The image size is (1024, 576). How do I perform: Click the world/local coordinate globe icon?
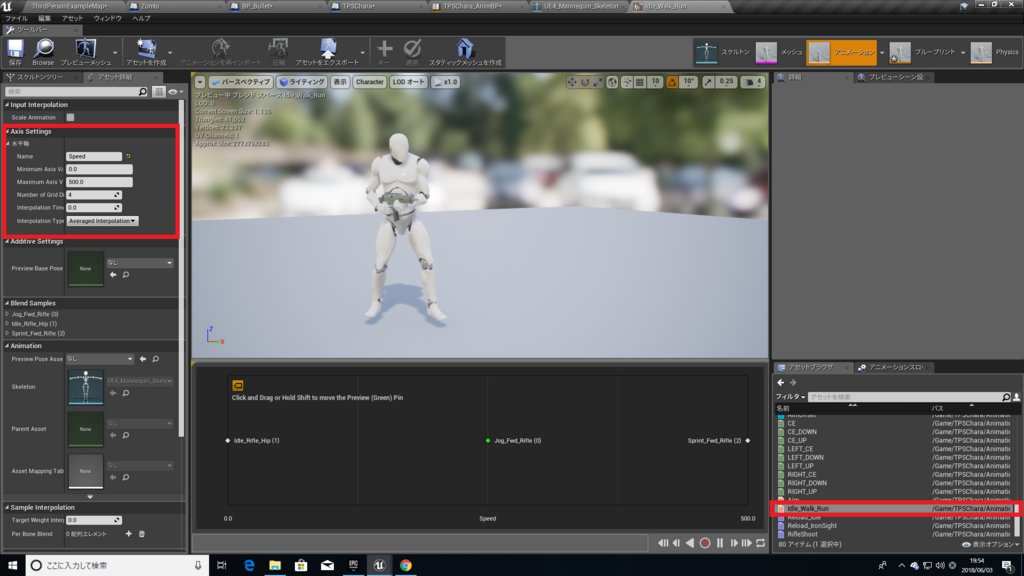pyautogui.click(x=612, y=82)
